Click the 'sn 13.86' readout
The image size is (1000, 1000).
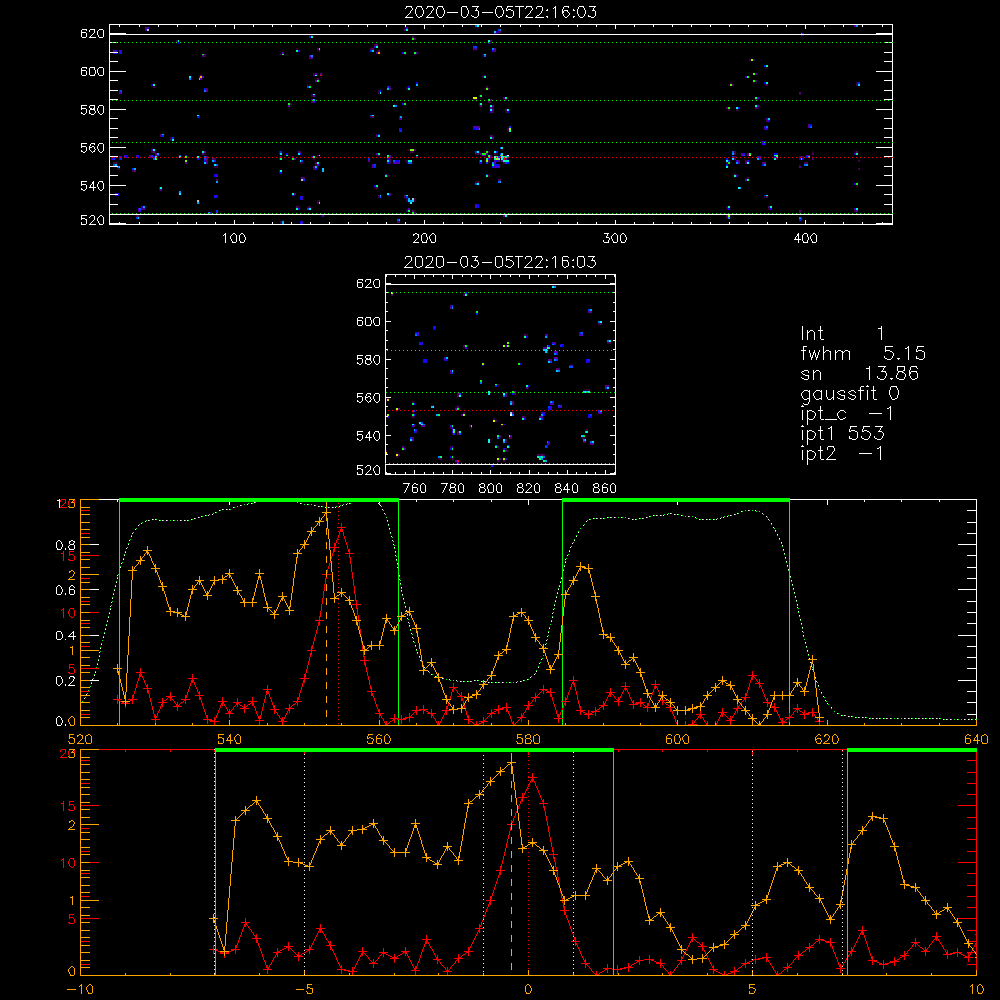pyautogui.click(x=860, y=373)
